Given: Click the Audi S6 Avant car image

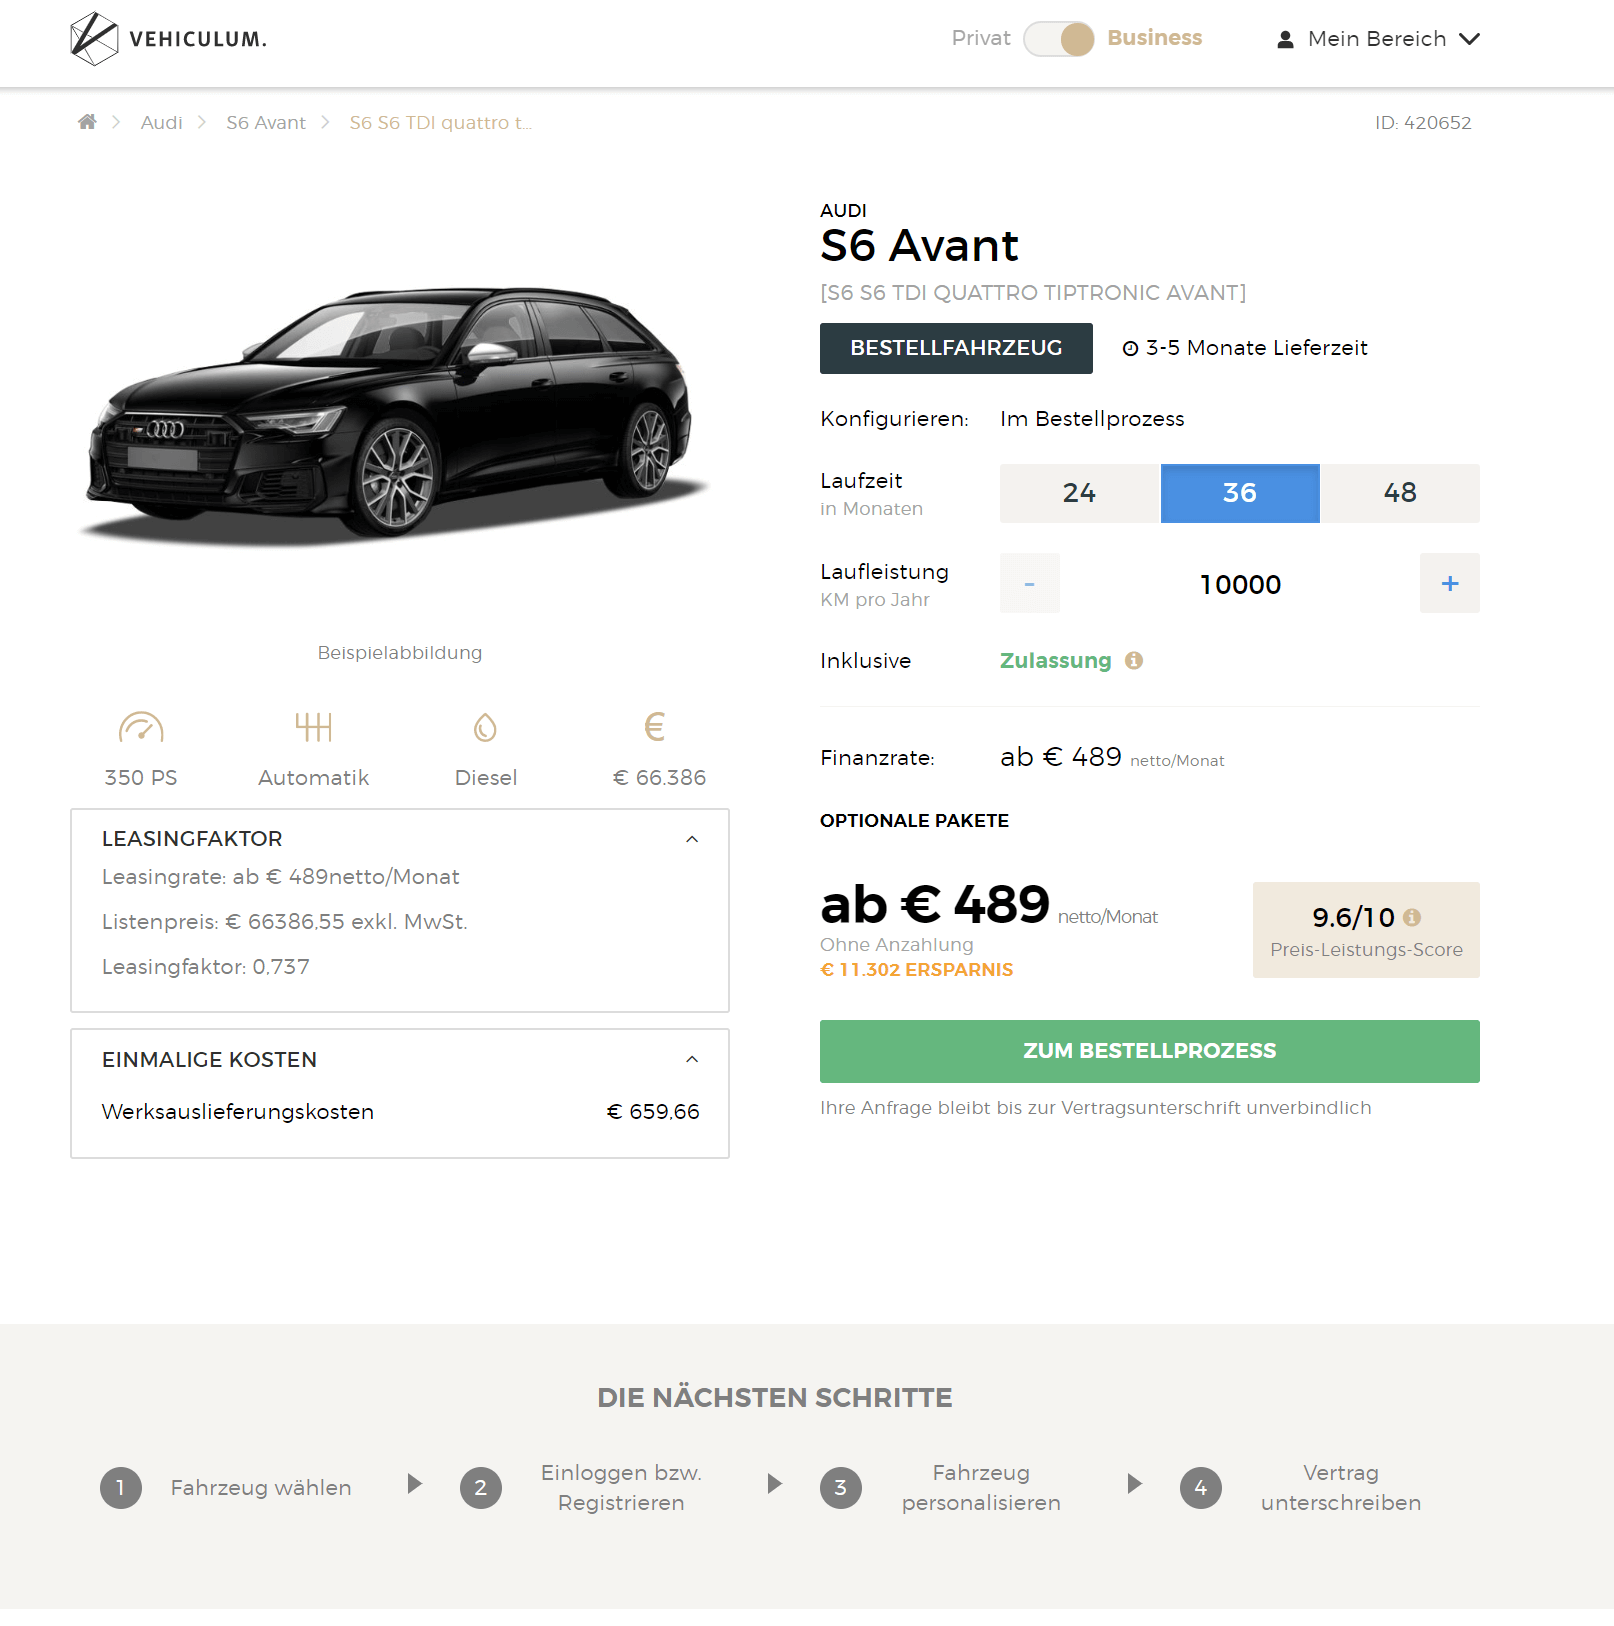Looking at the screenshot, I should pos(395,415).
